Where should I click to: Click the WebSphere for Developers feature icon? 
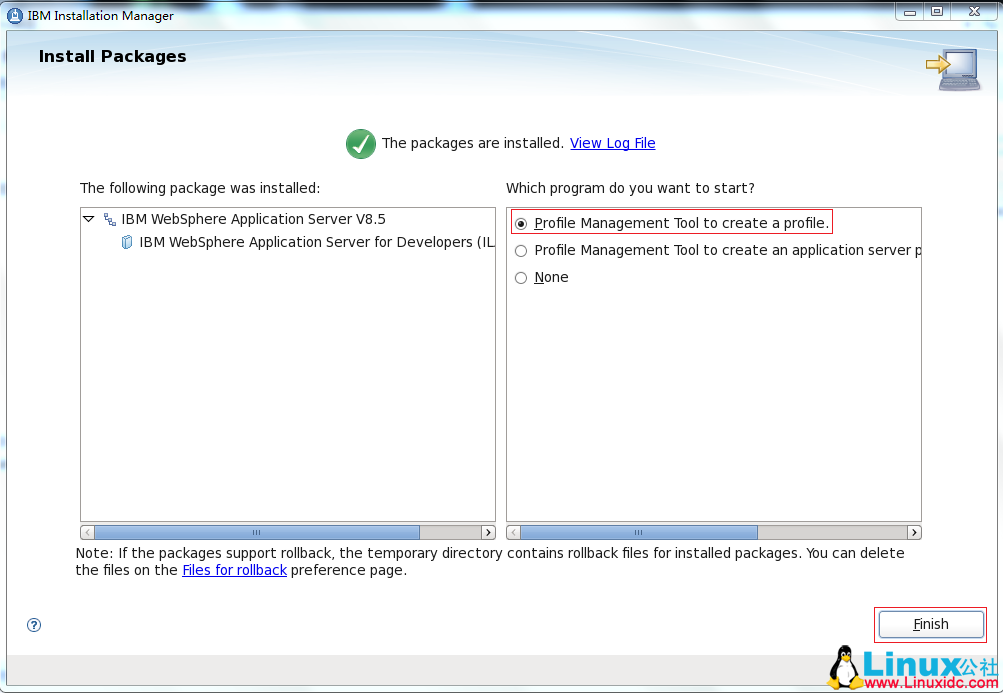[127, 243]
